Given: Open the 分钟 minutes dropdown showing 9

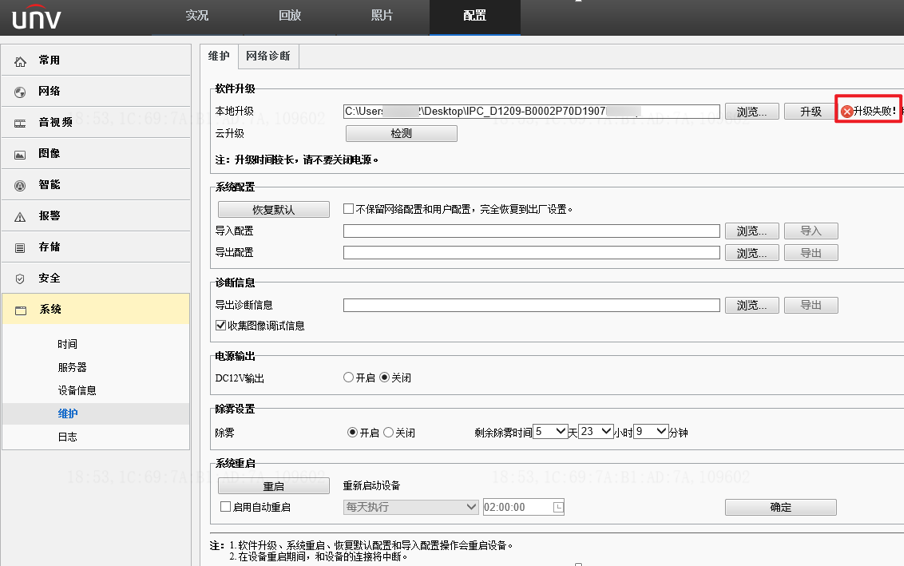Looking at the screenshot, I should coord(651,432).
